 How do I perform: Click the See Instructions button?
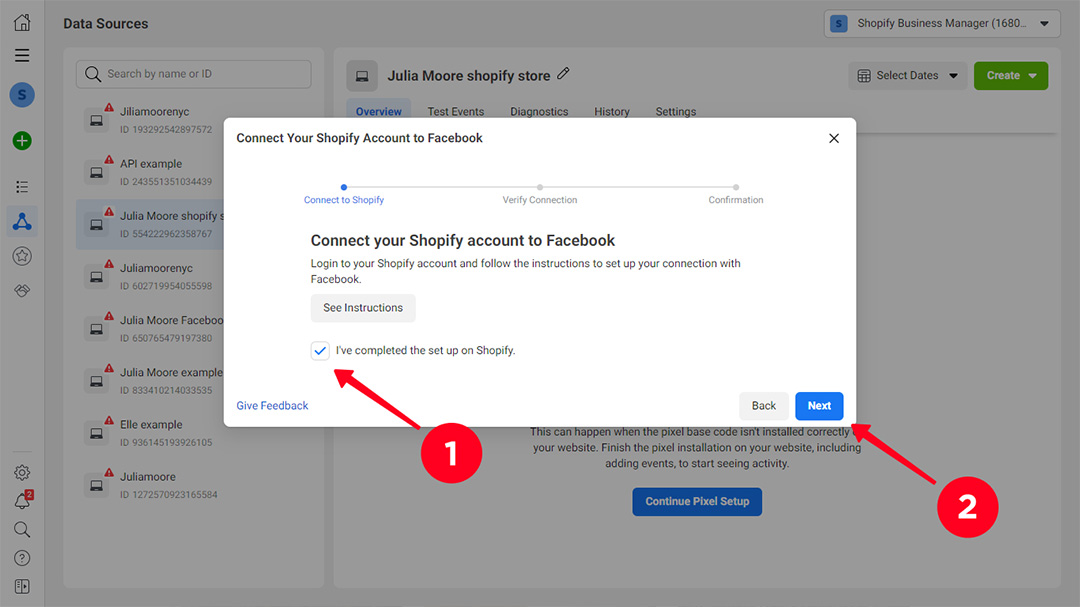point(363,308)
